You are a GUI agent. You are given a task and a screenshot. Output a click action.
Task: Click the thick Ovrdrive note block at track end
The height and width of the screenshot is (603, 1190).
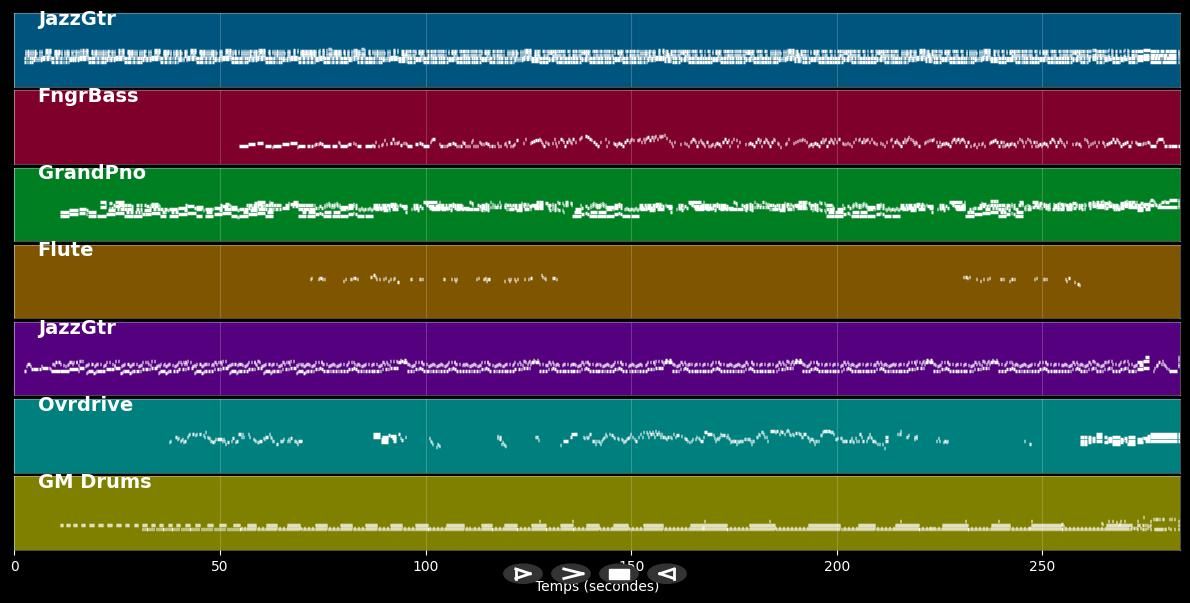(1163, 437)
